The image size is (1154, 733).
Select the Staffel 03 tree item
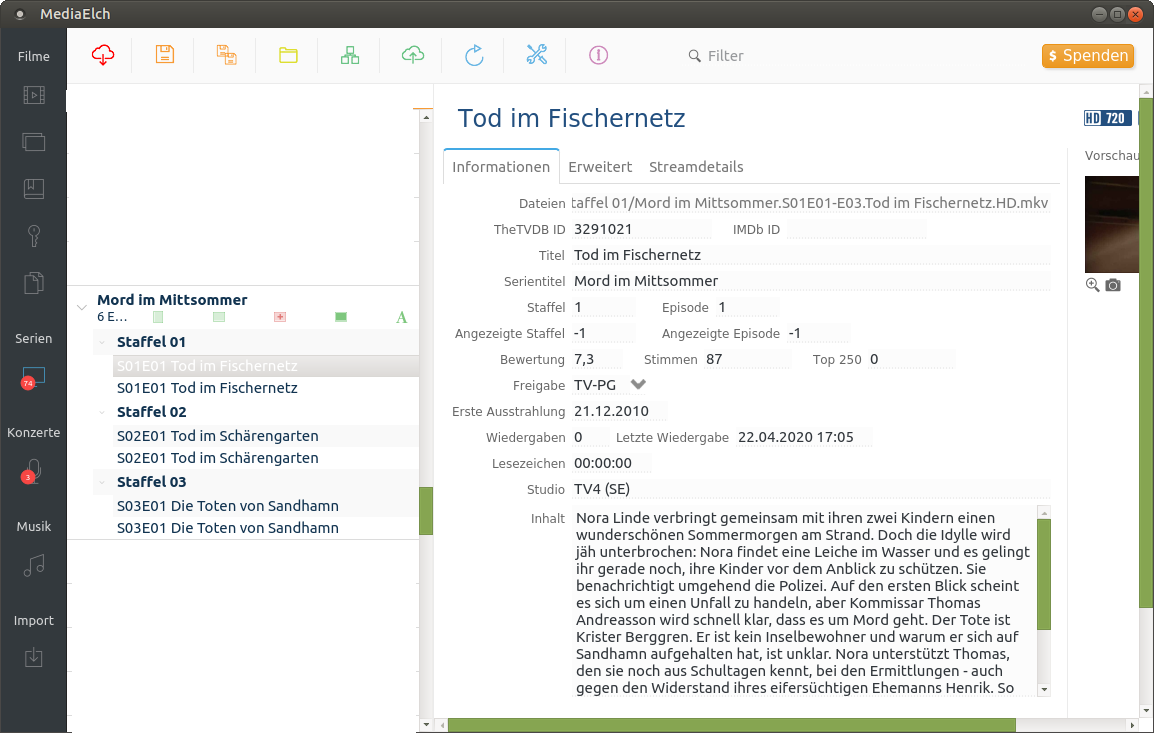(152, 482)
